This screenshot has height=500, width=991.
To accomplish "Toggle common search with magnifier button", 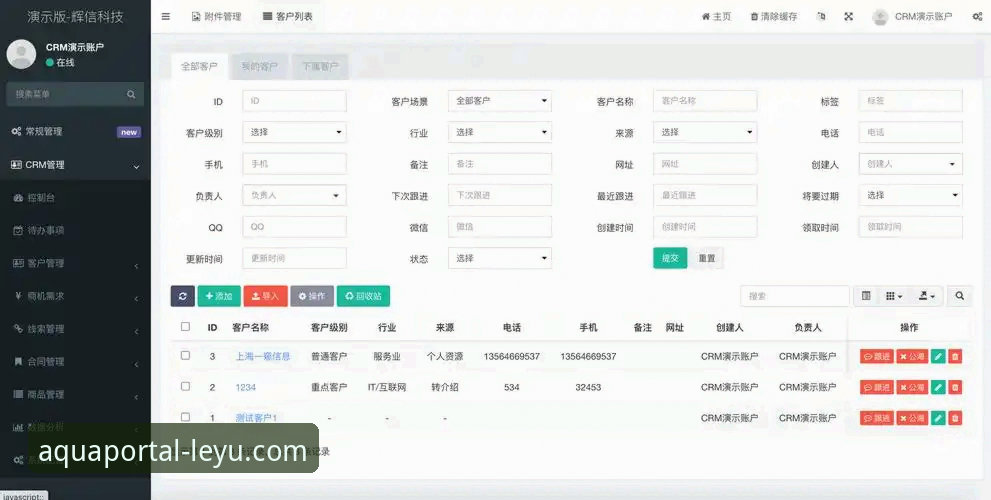I will (959, 296).
